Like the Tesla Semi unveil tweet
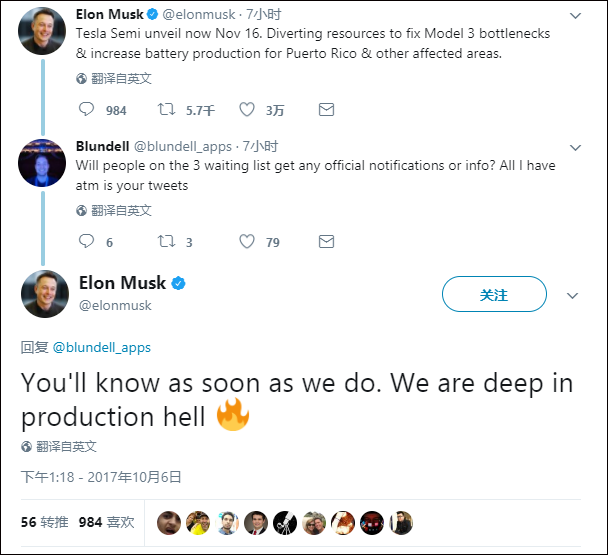 247,109
